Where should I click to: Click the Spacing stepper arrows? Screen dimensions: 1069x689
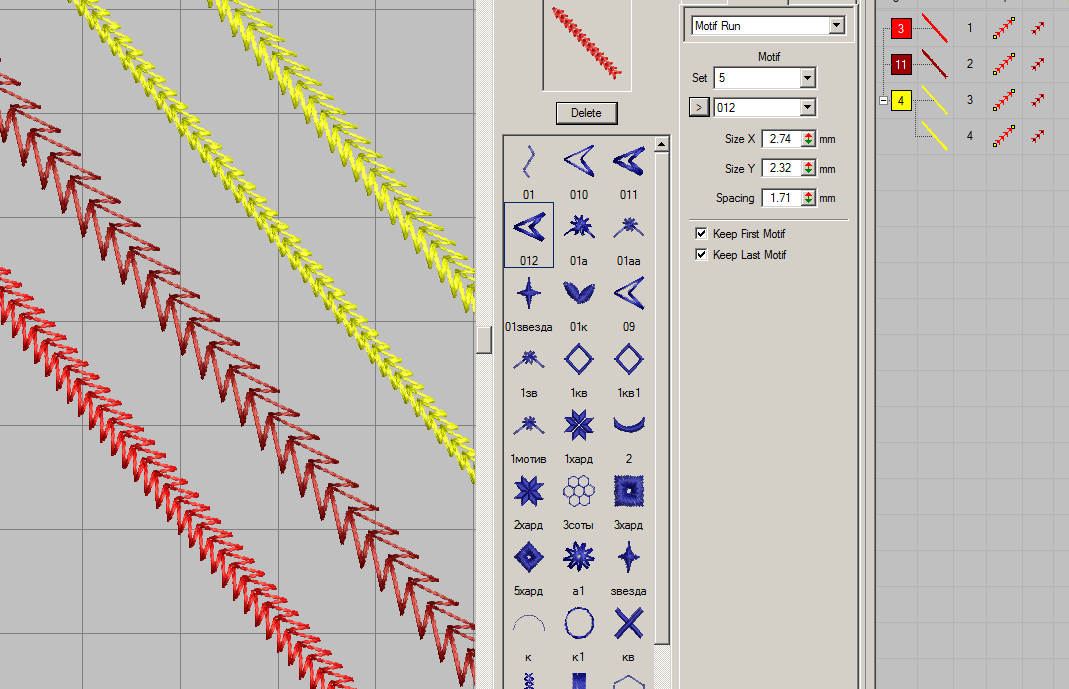point(809,198)
